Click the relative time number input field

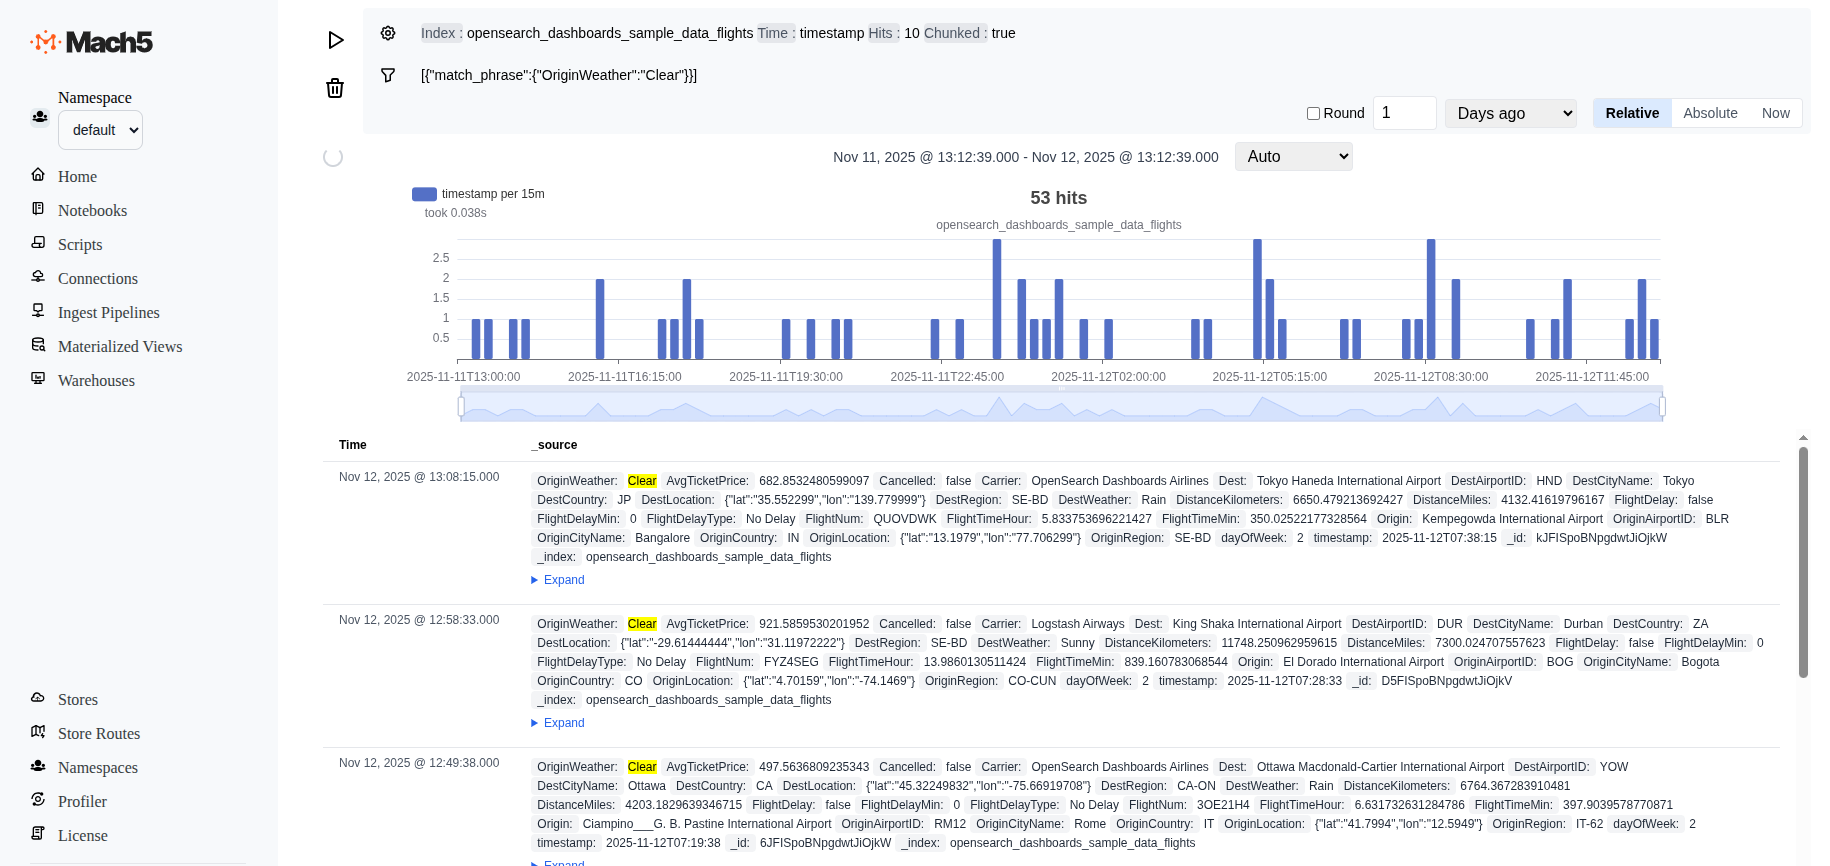coord(1404,114)
